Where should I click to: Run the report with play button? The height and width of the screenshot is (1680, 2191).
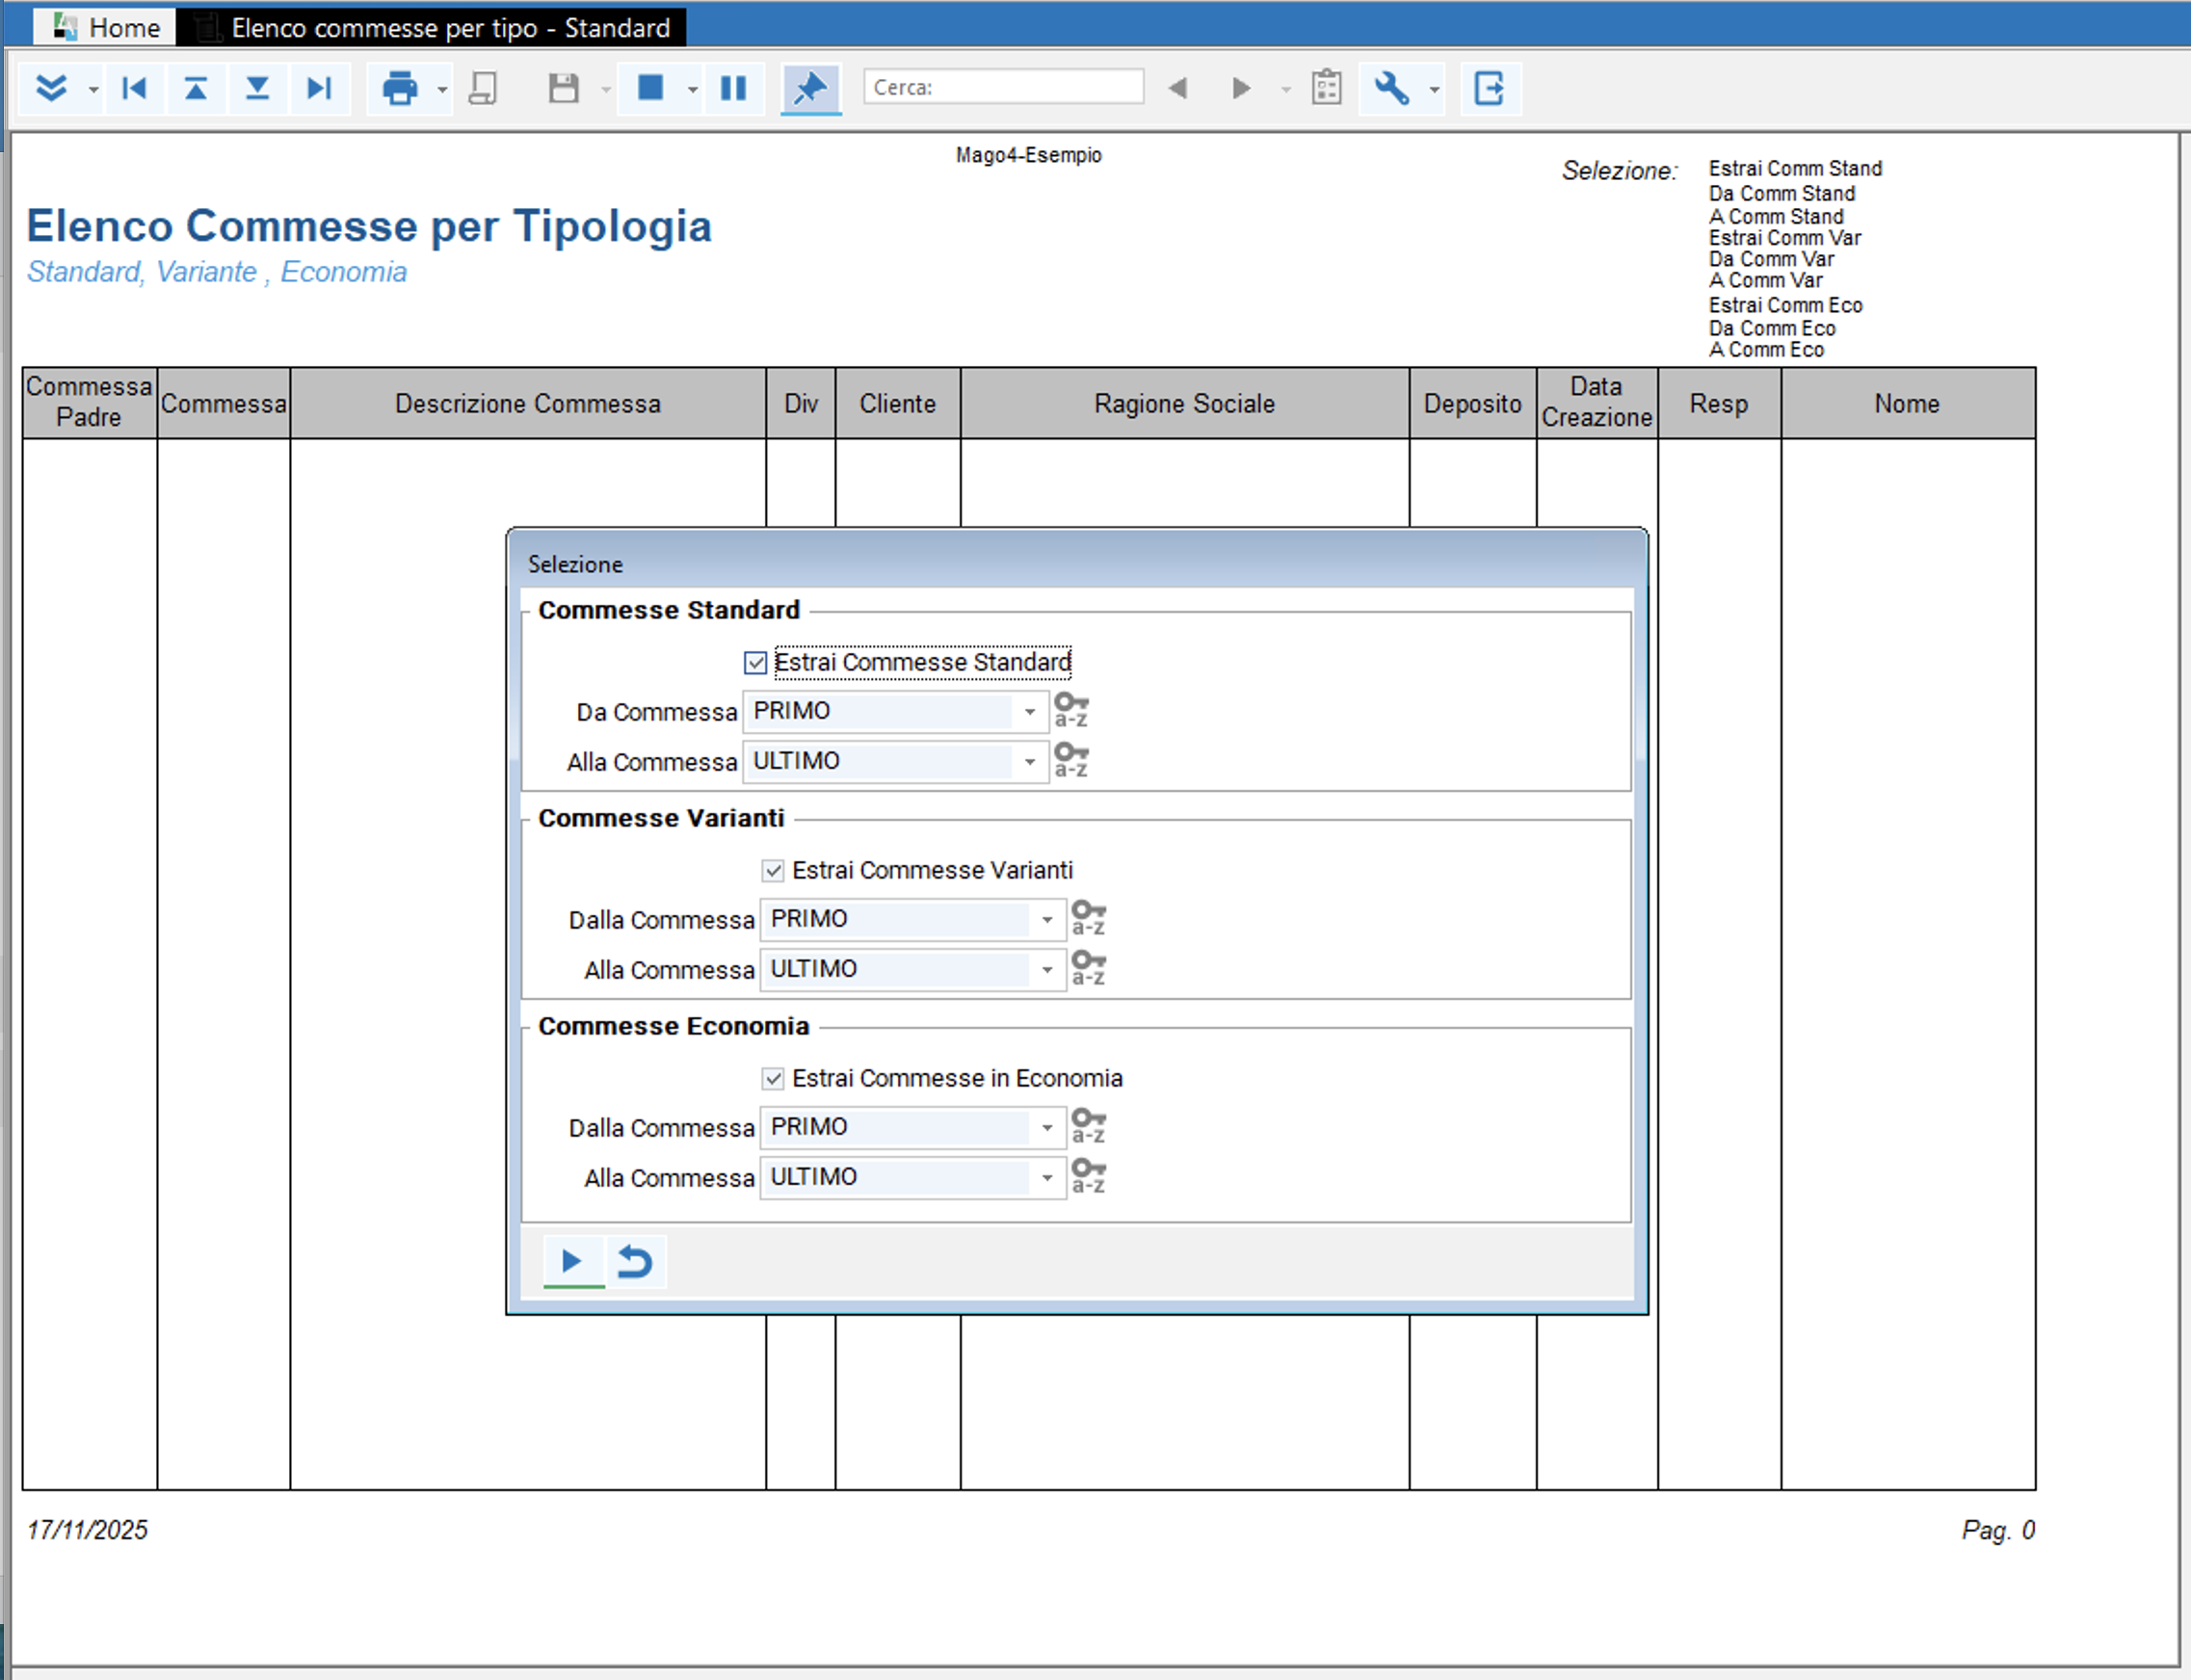coord(573,1261)
